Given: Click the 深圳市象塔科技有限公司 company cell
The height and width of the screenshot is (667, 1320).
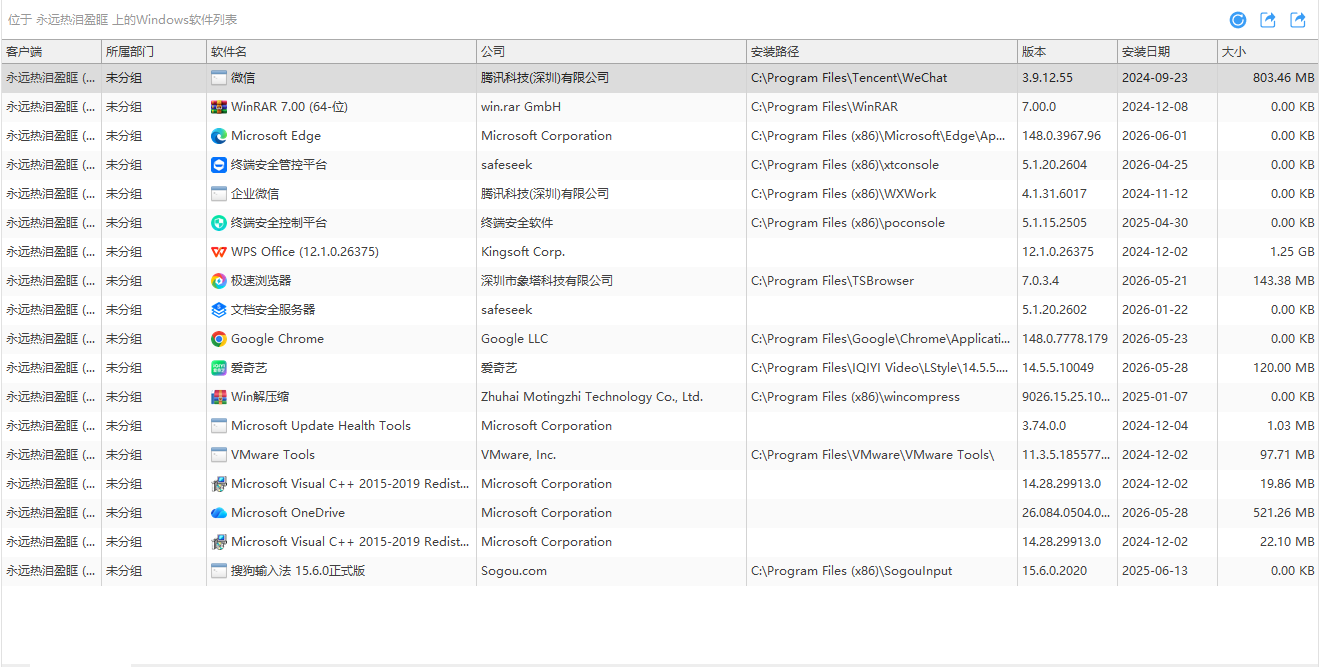Looking at the screenshot, I should 547,281.
